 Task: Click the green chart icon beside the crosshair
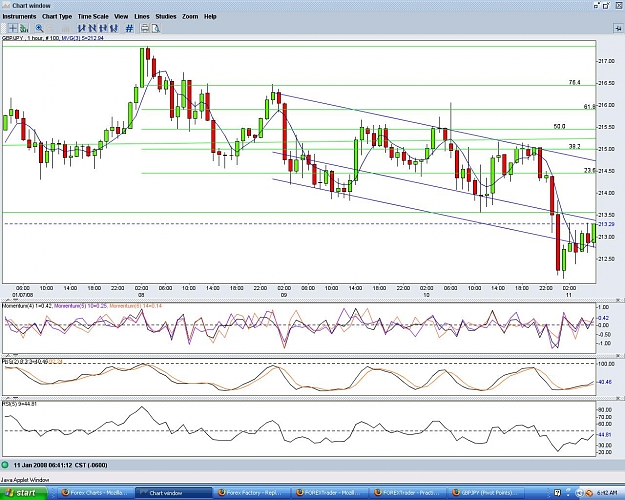tap(24, 28)
